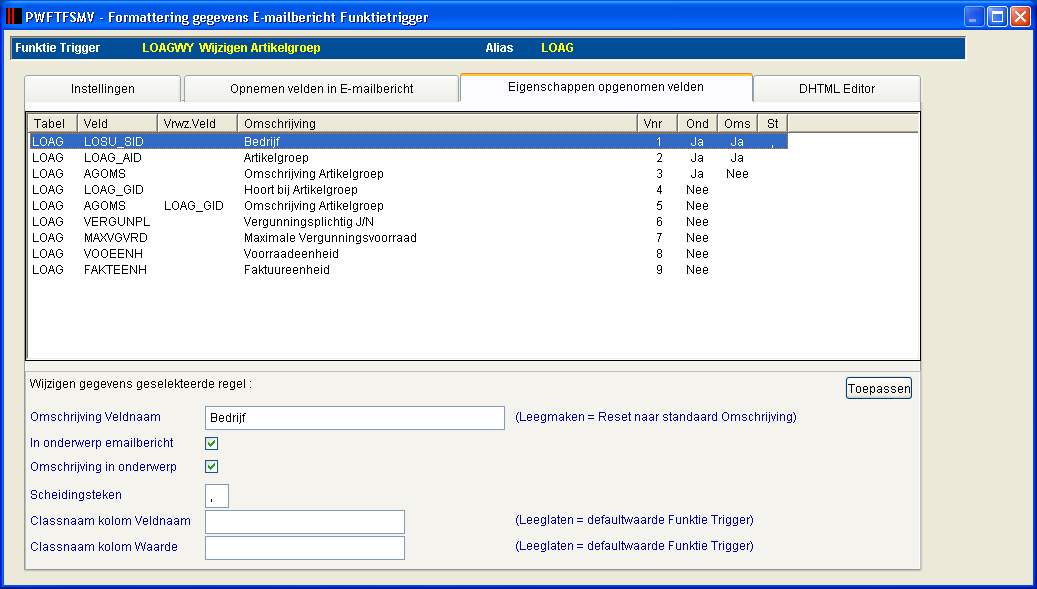The width and height of the screenshot is (1037, 589).
Task: Click the Scheidingsteken input field
Action: click(217, 496)
